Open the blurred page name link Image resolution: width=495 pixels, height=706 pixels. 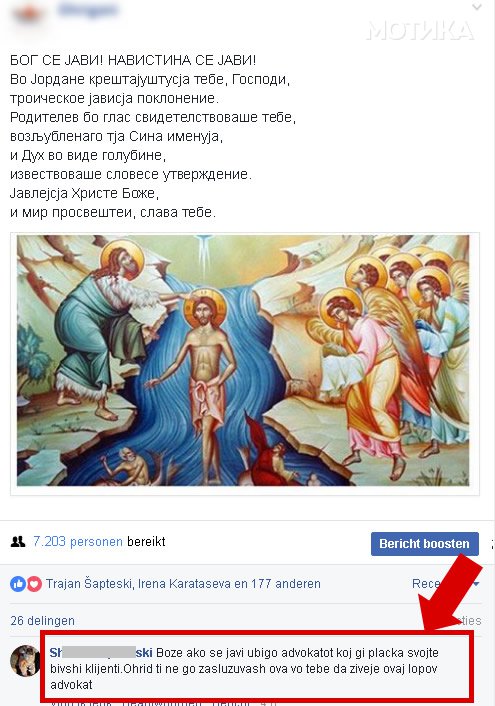click(x=88, y=9)
